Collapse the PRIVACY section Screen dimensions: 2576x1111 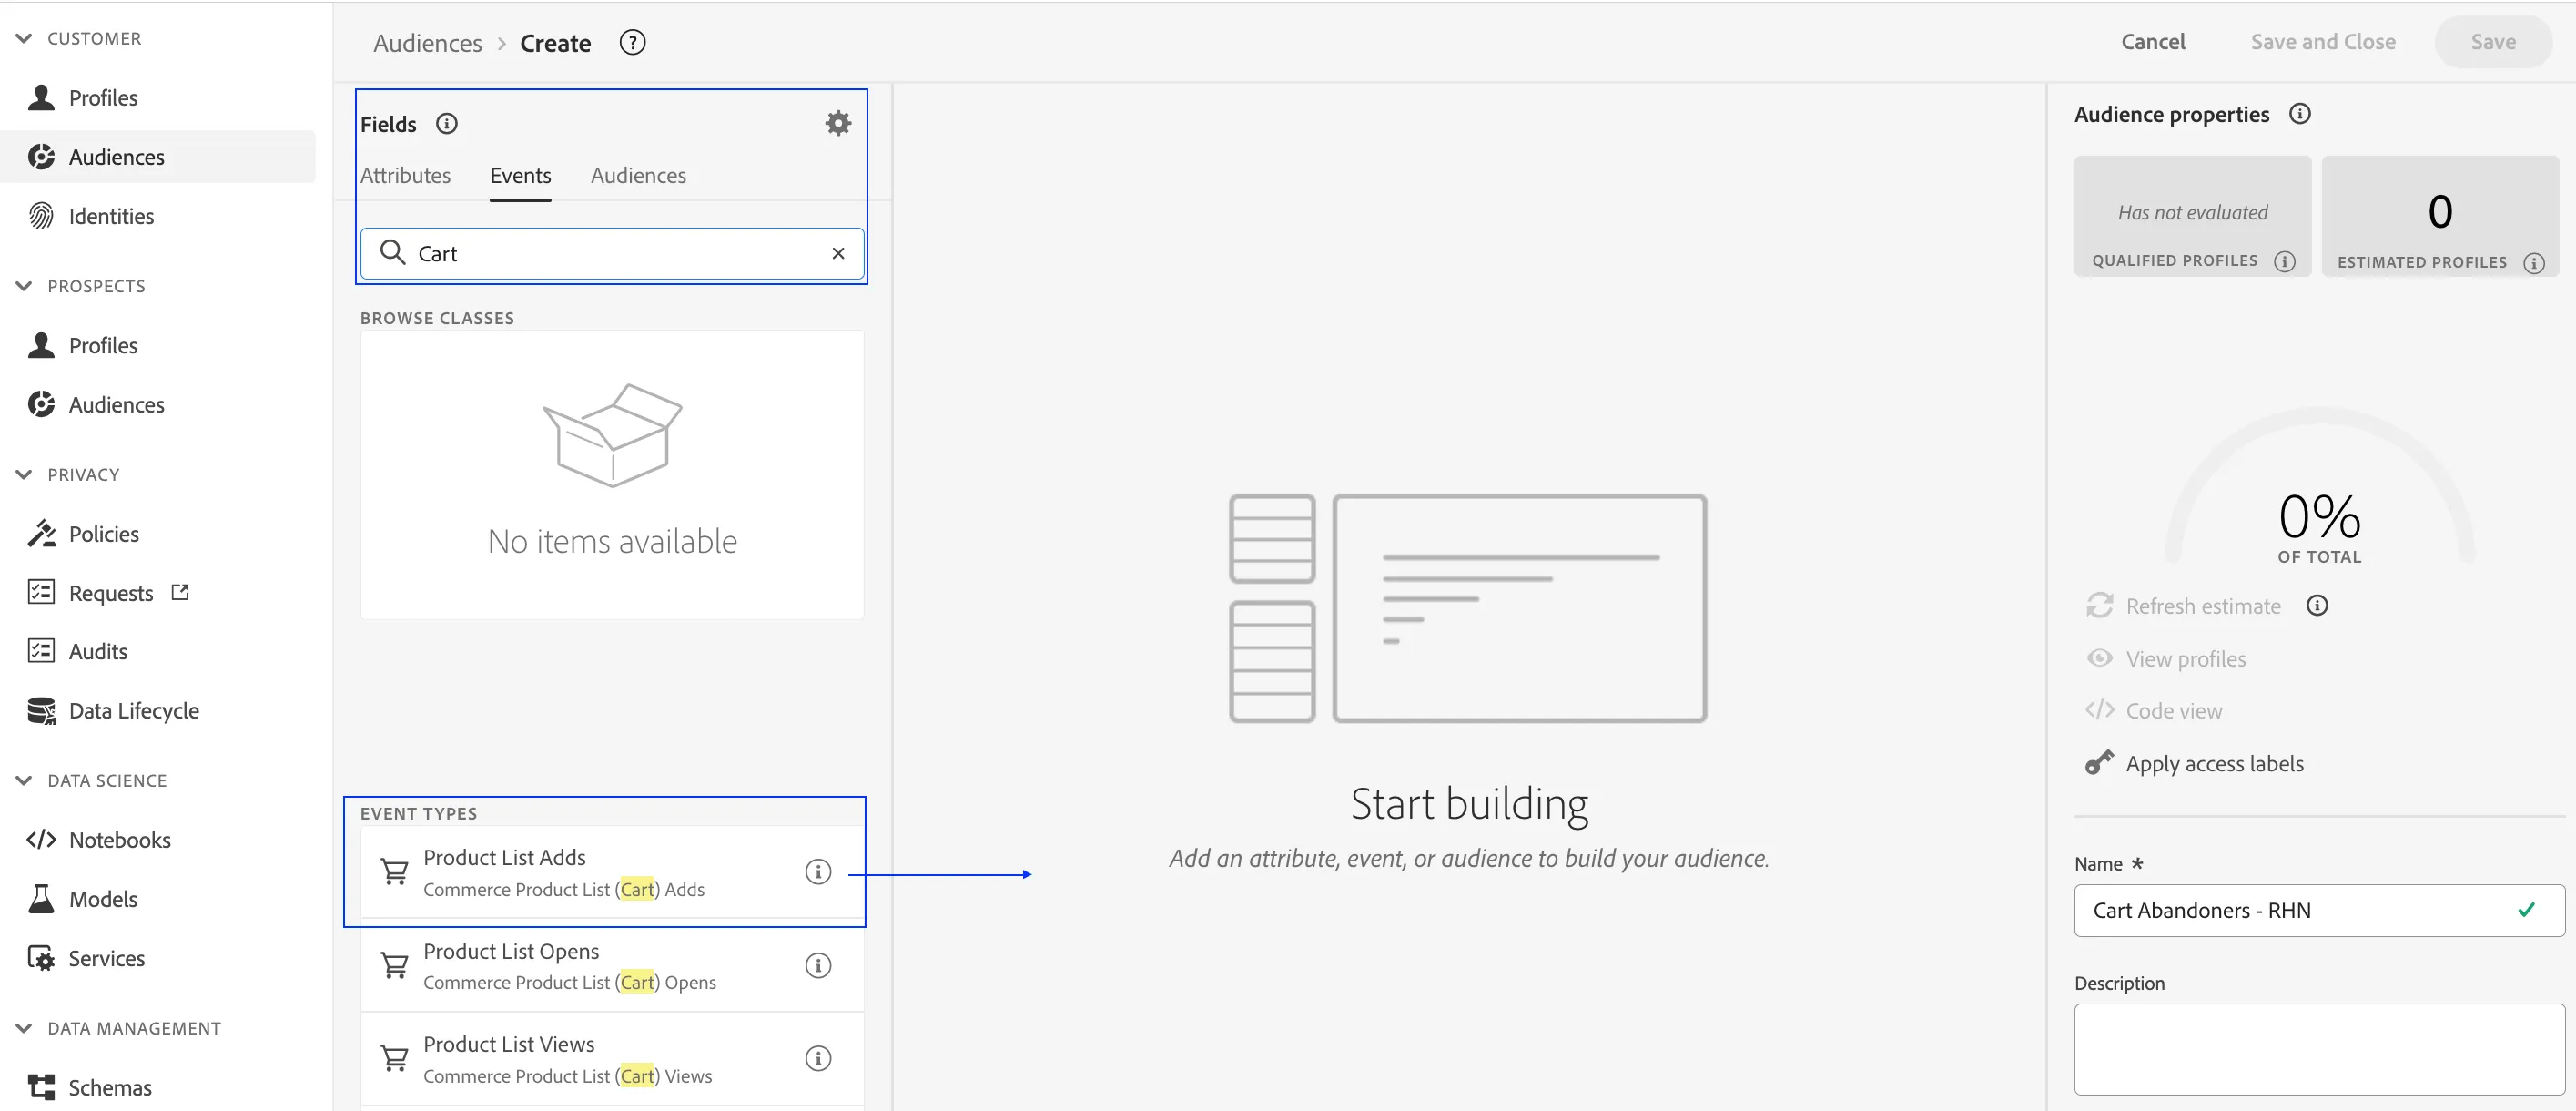coord(24,474)
